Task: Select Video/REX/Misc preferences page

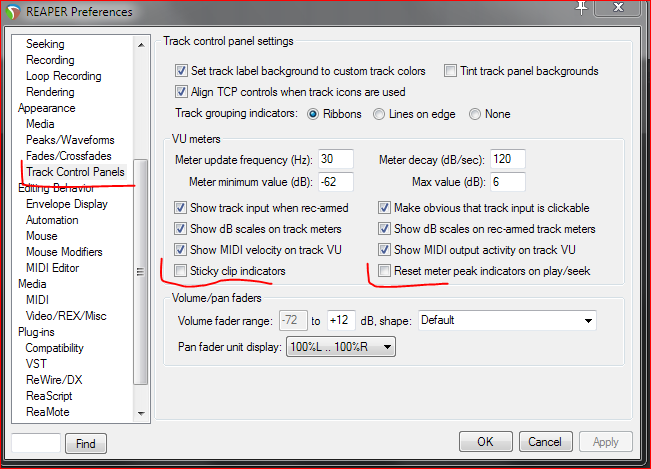Action: pyautogui.click(x=66, y=316)
